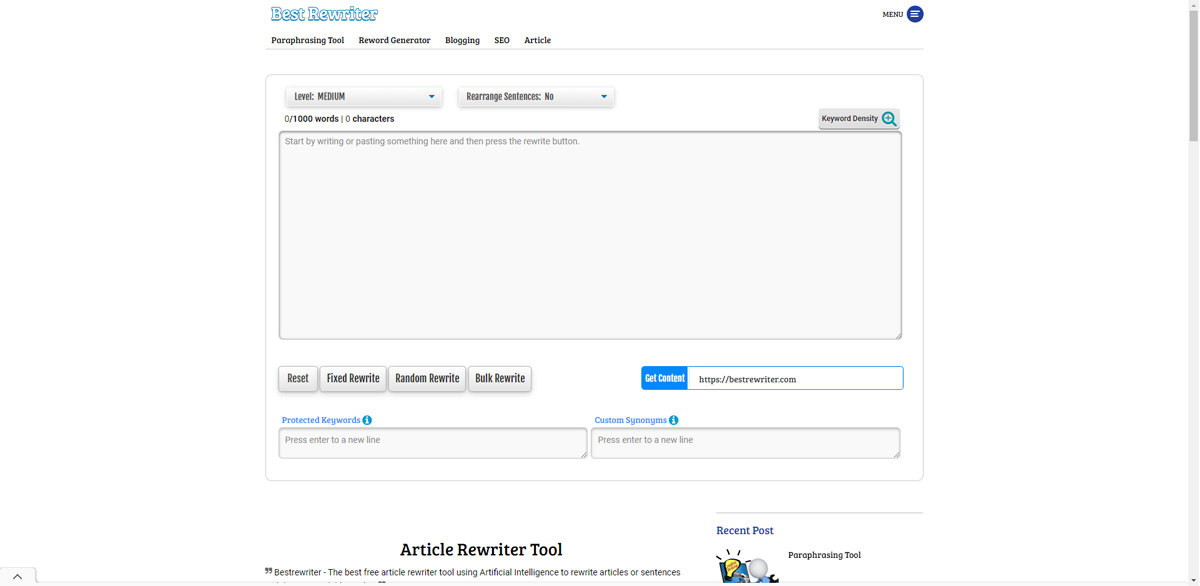Open the Rearrange Sentences dropdown
1200x586 pixels.
(x=536, y=97)
